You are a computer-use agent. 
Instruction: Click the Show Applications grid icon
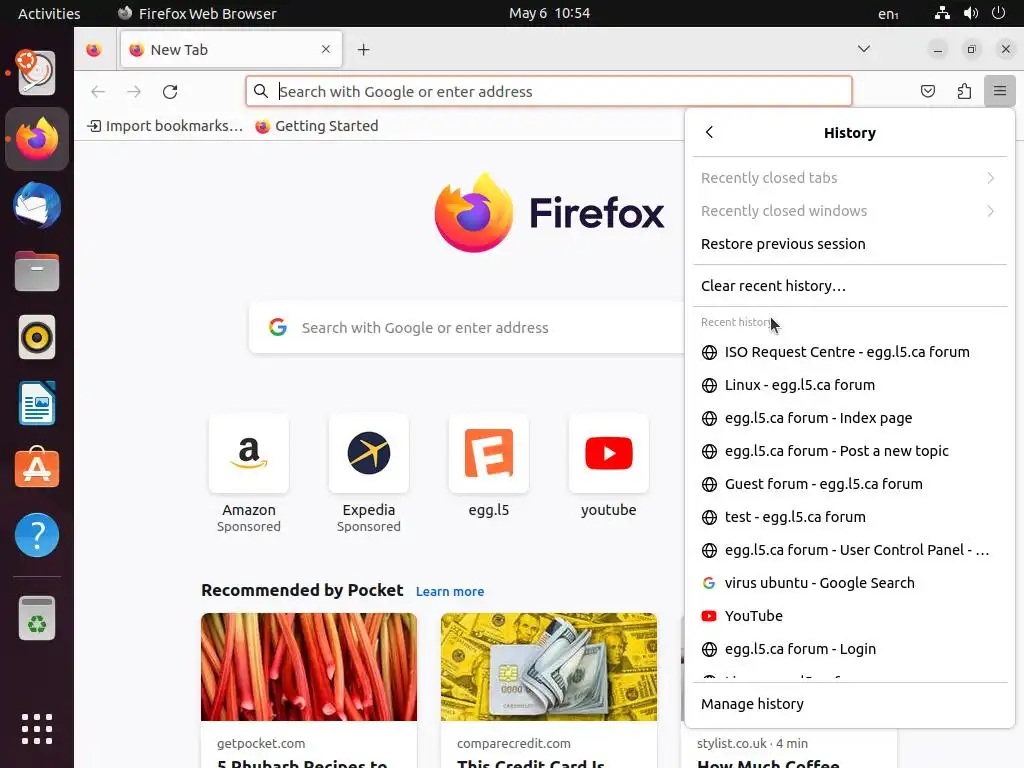(37, 729)
